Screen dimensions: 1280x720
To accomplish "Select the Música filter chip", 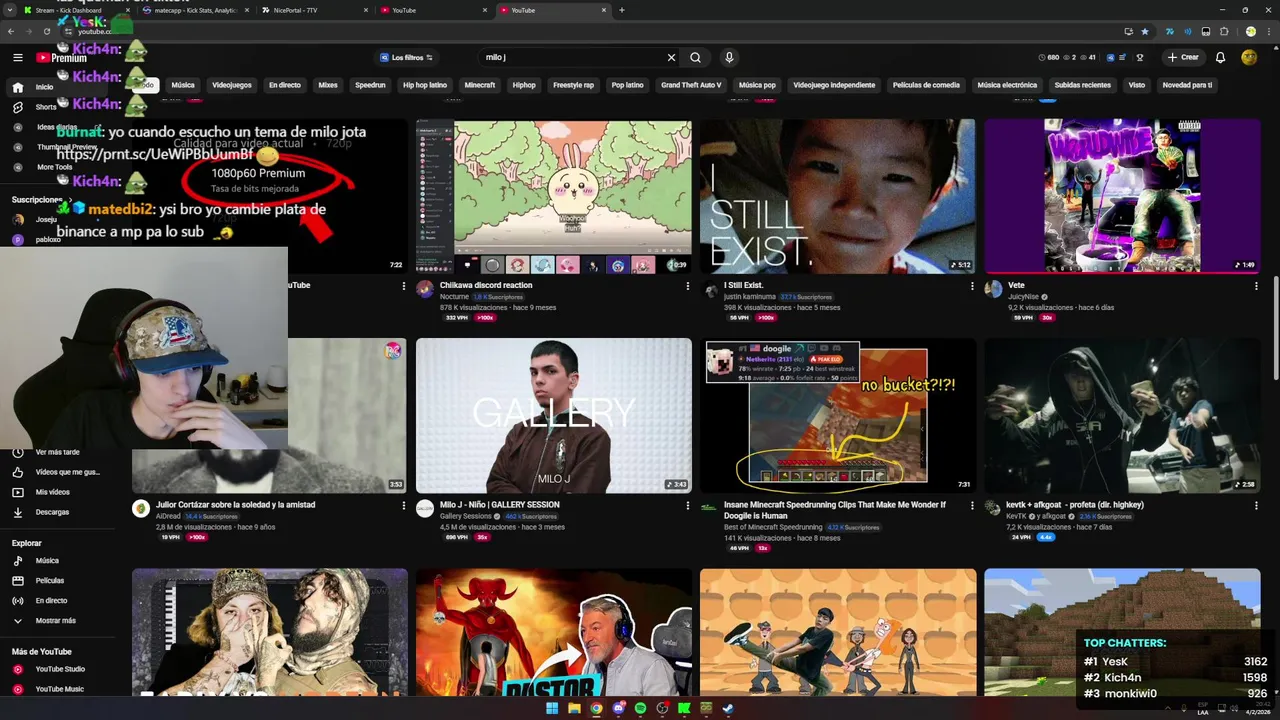I will 183,85.
